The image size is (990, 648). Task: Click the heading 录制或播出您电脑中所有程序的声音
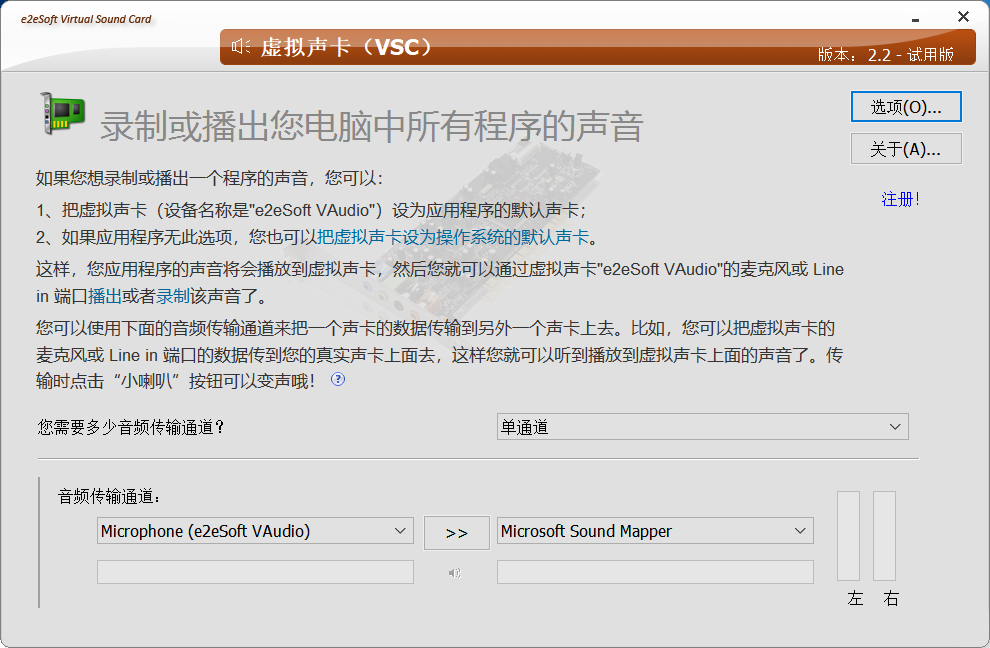pos(372,126)
